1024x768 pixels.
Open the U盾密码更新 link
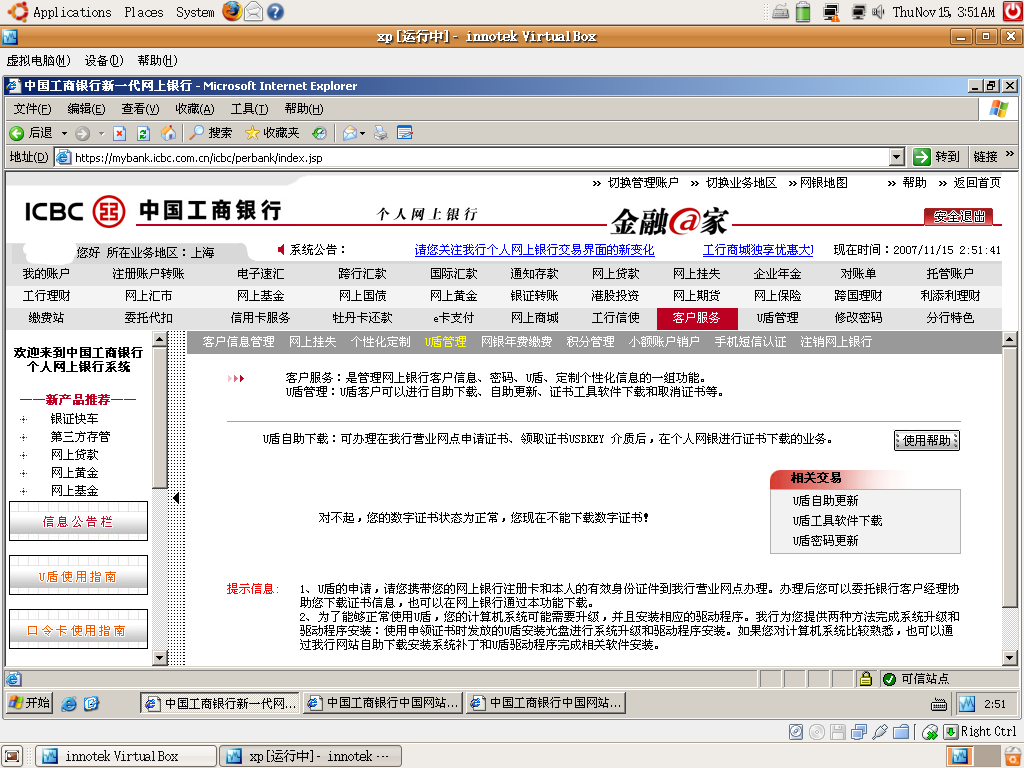(x=825, y=541)
